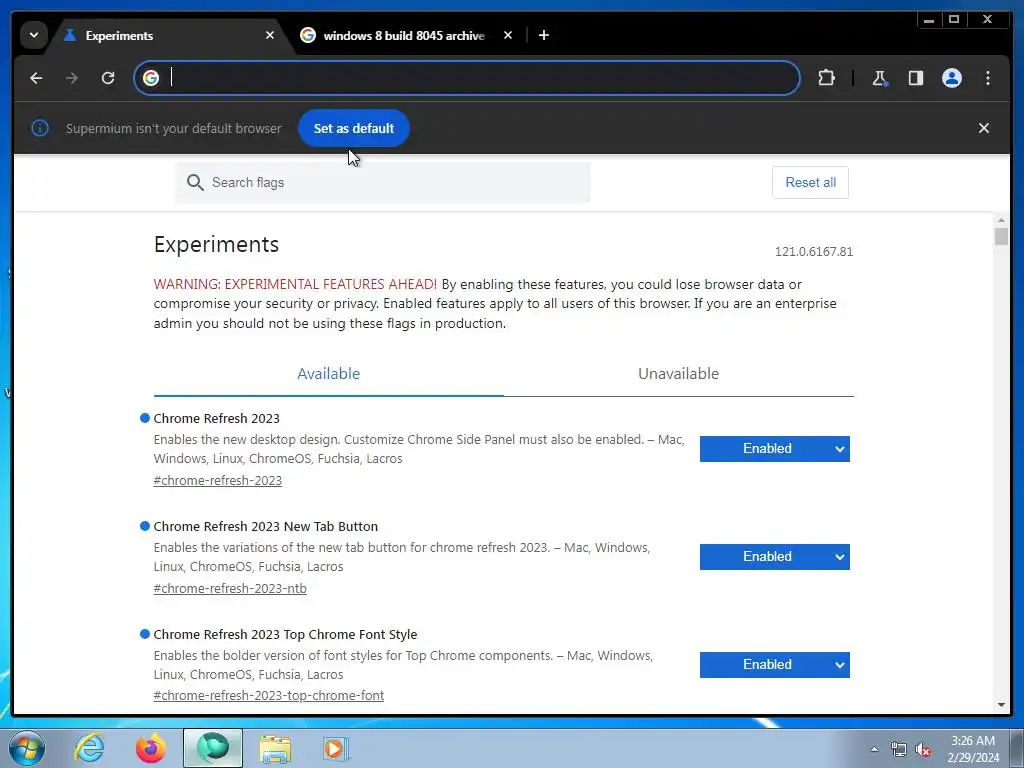
Task: Click the default browser info icon
Action: pos(40,128)
